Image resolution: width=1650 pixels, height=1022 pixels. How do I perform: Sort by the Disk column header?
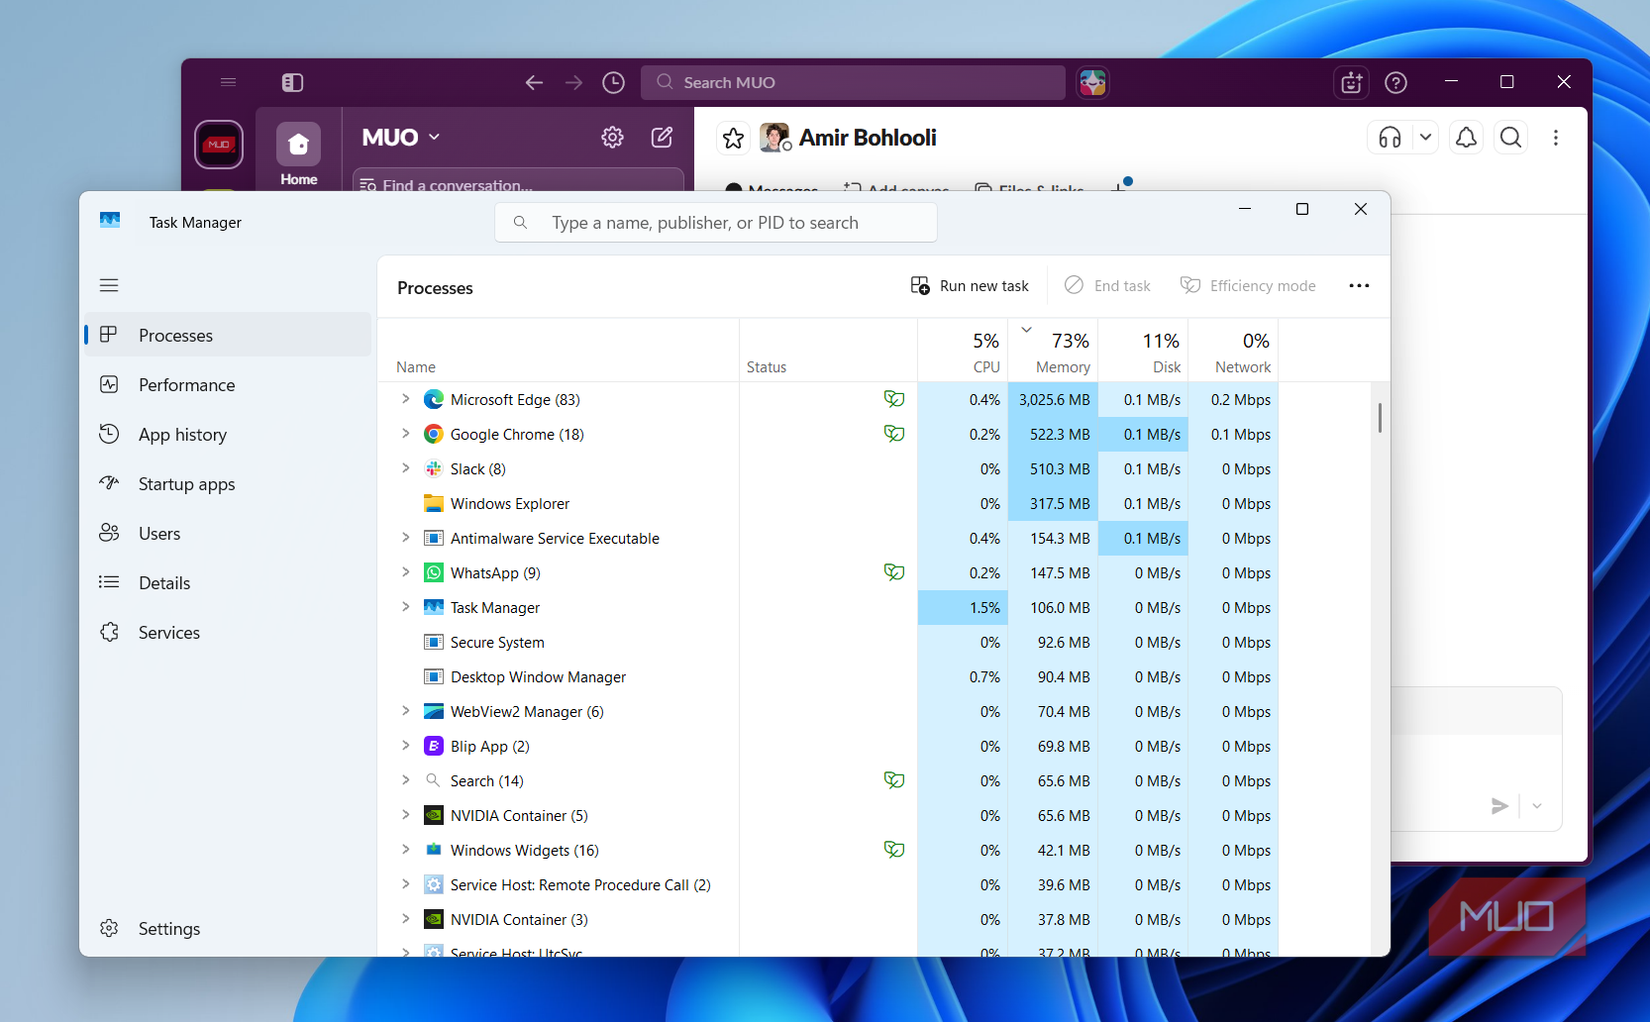[x=1143, y=351]
